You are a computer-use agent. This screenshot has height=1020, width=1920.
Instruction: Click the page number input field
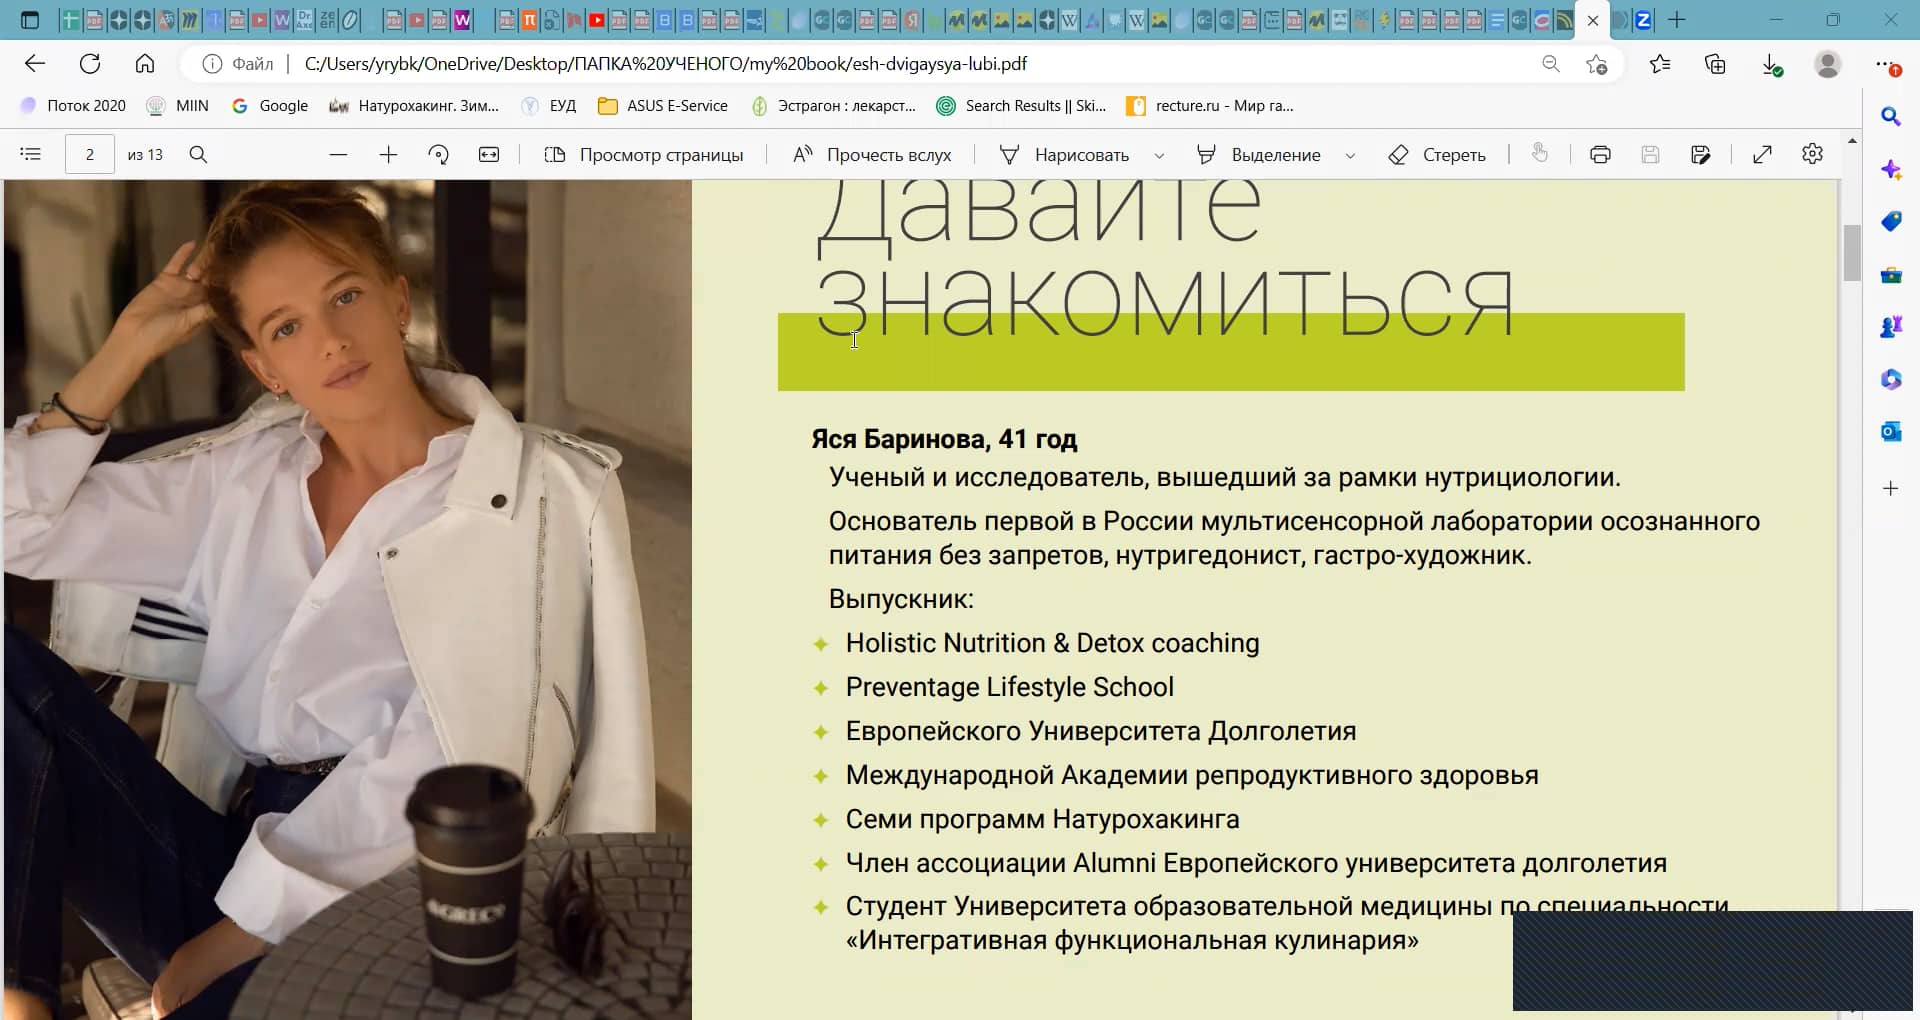pyautogui.click(x=90, y=155)
